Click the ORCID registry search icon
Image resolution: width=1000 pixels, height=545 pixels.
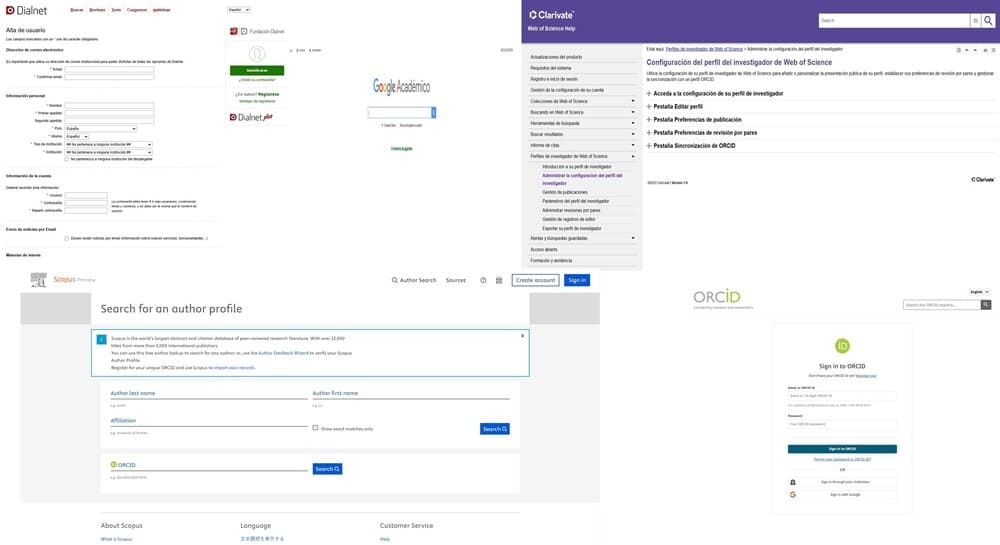coord(986,305)
